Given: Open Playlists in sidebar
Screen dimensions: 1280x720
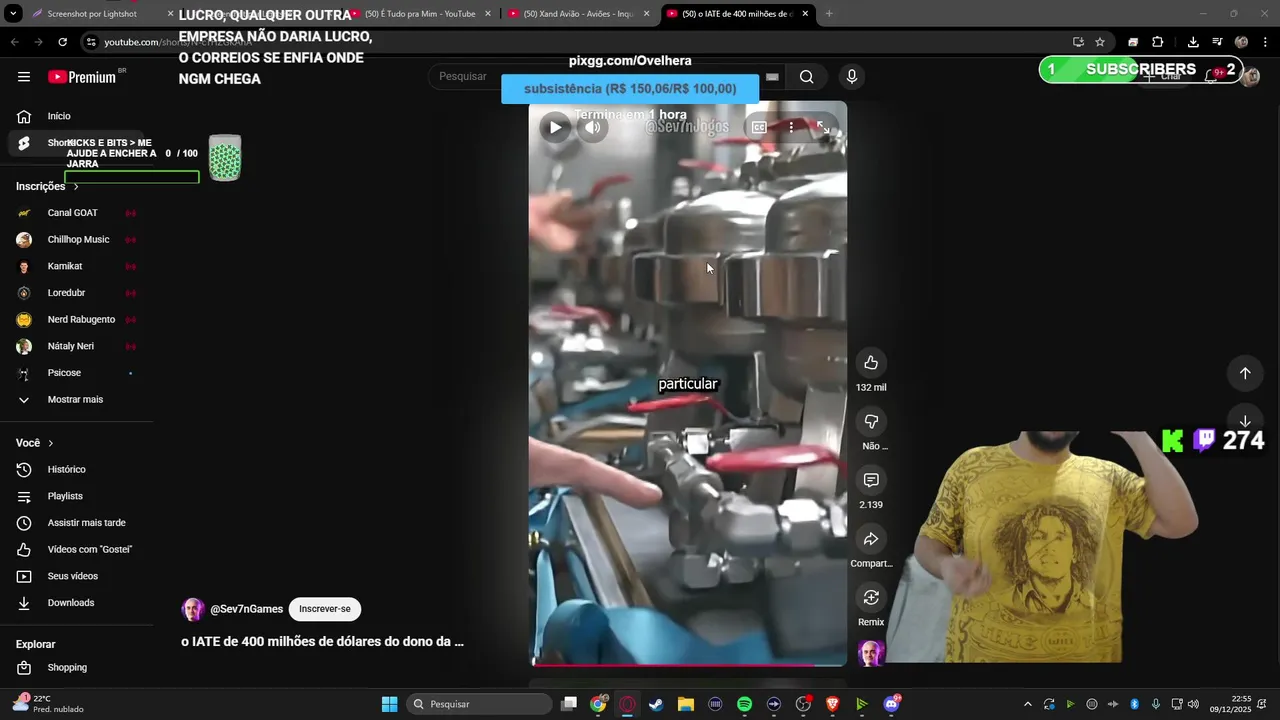Looking at the screenshot, I should click(x=76, y=496).
